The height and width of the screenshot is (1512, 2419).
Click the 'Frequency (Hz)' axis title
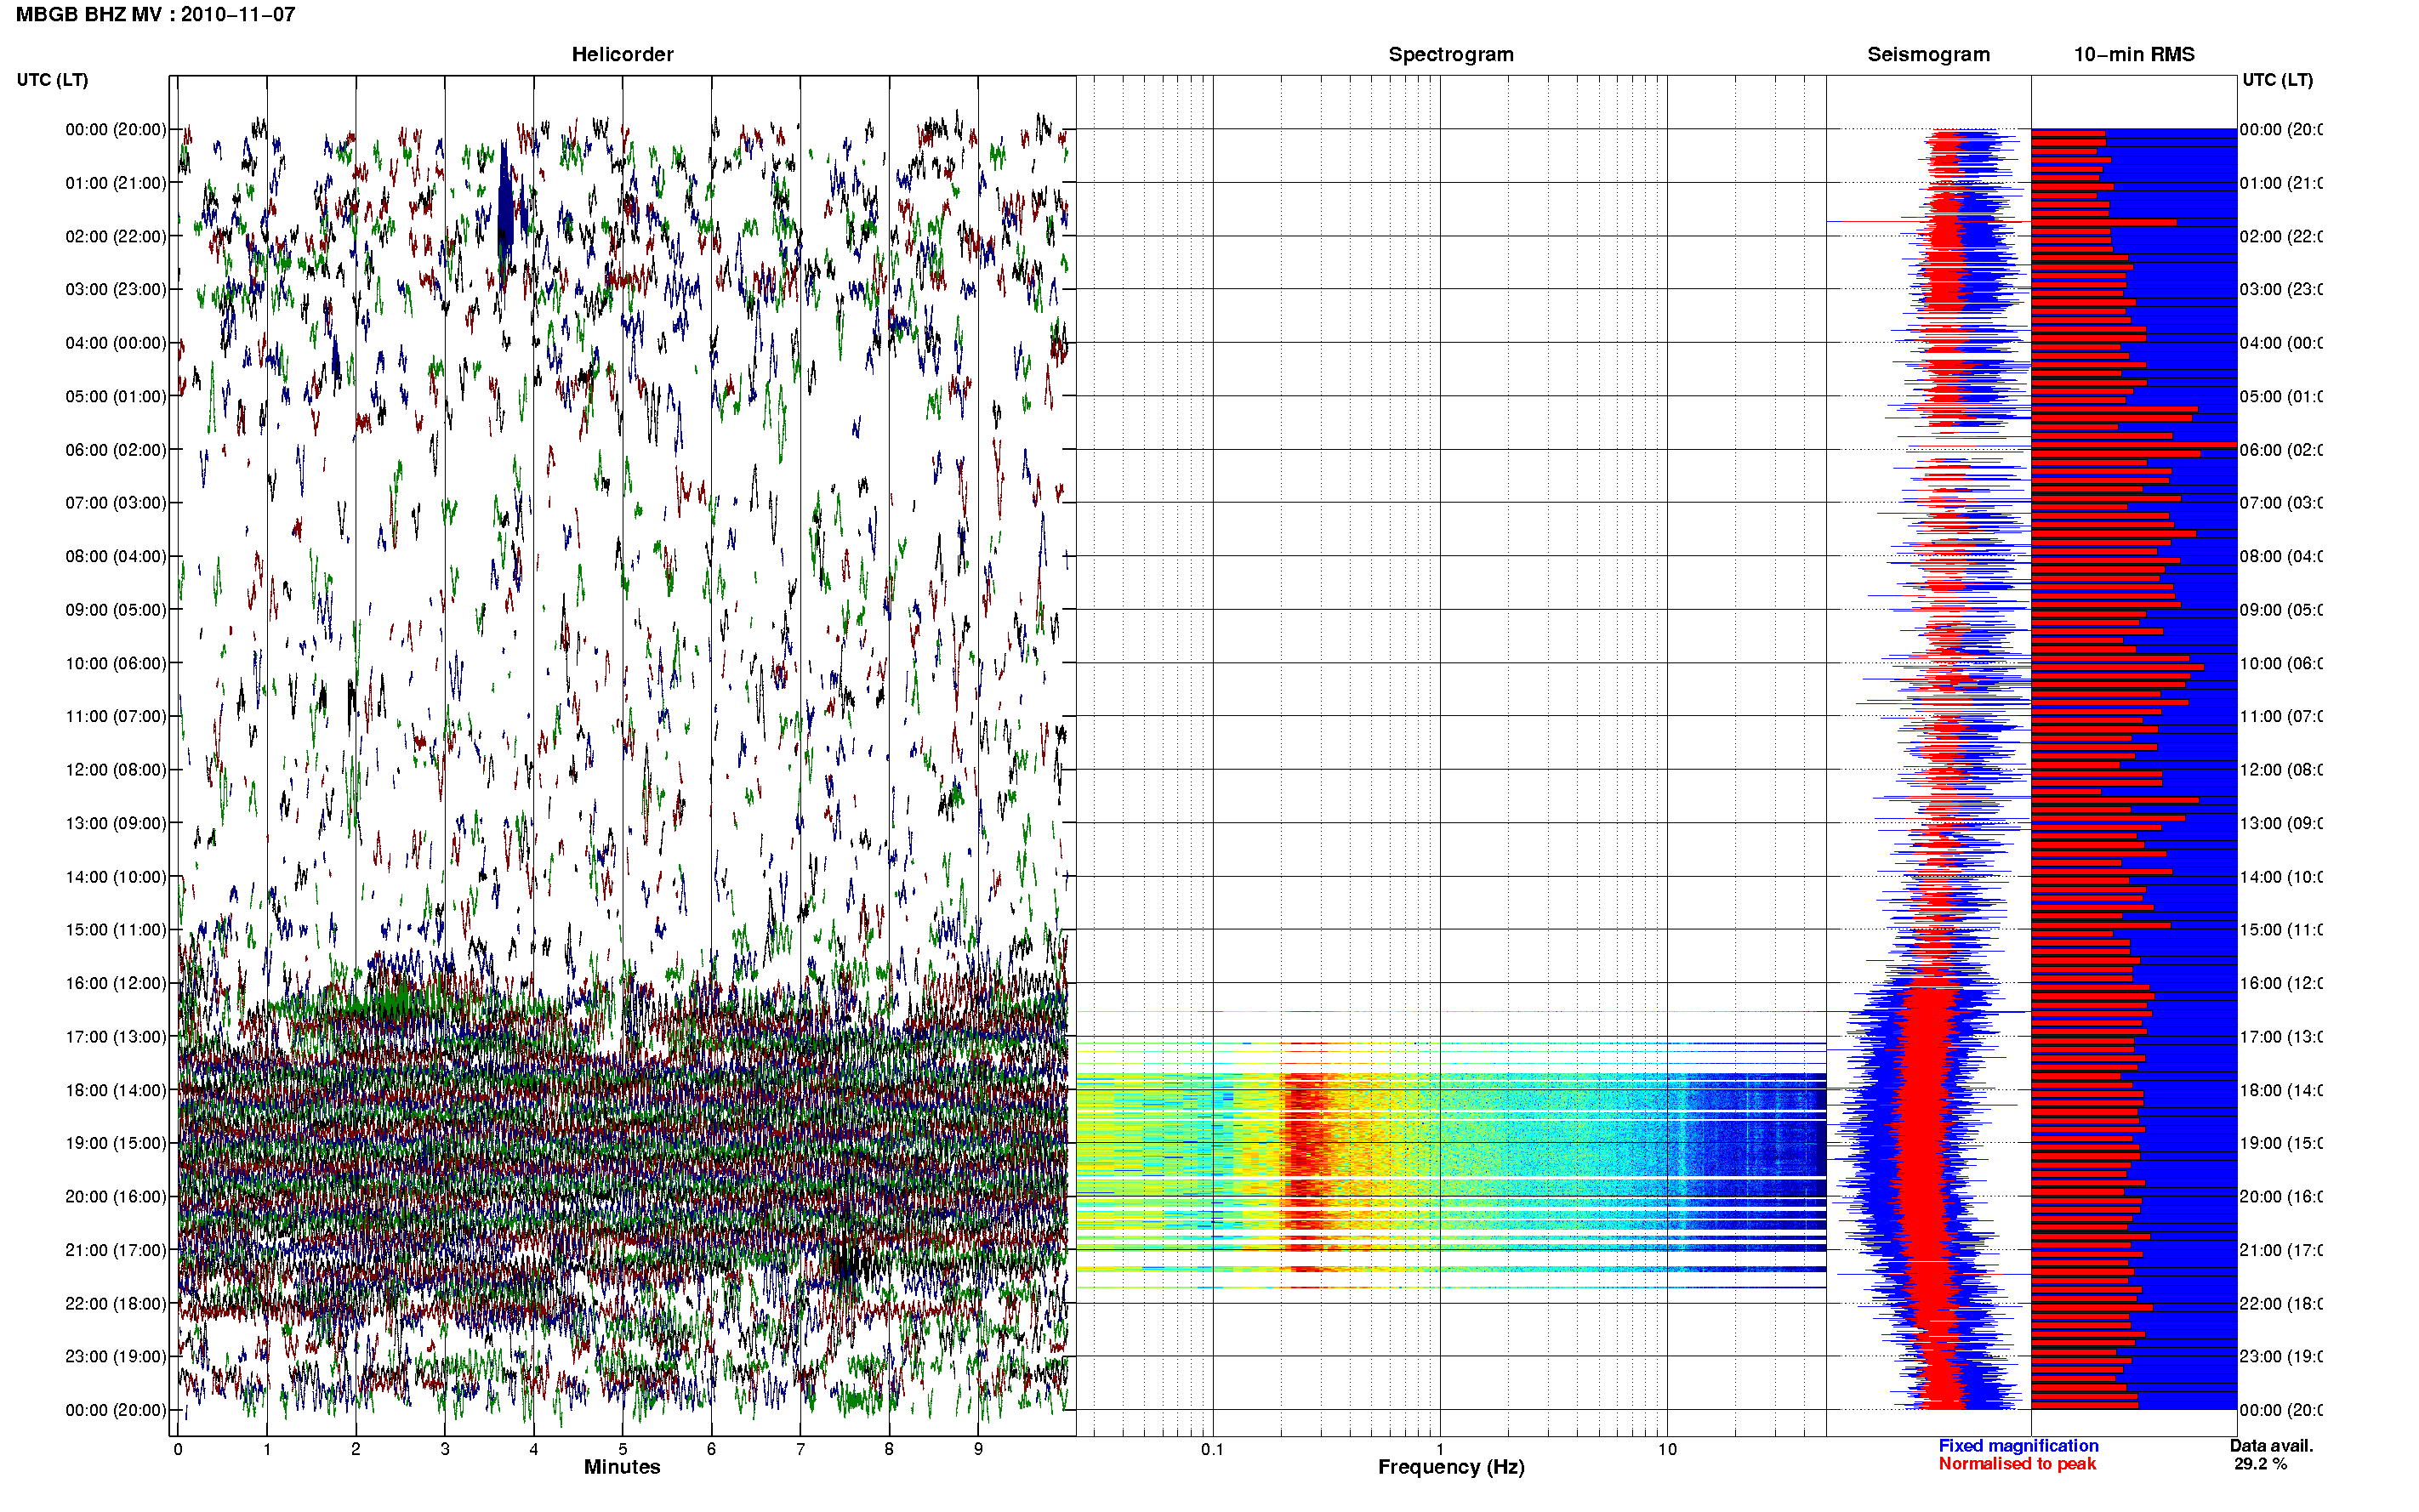pos(1451,1467)
